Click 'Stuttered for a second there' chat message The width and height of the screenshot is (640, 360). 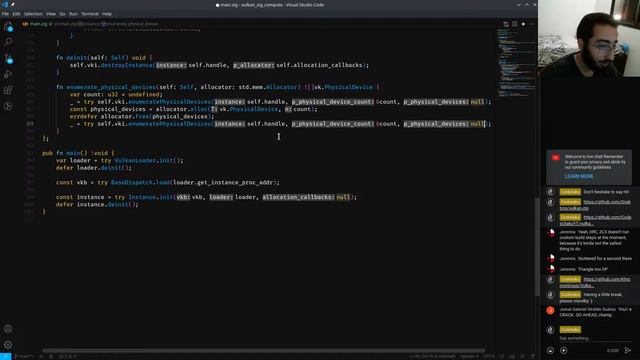[605, 259]
